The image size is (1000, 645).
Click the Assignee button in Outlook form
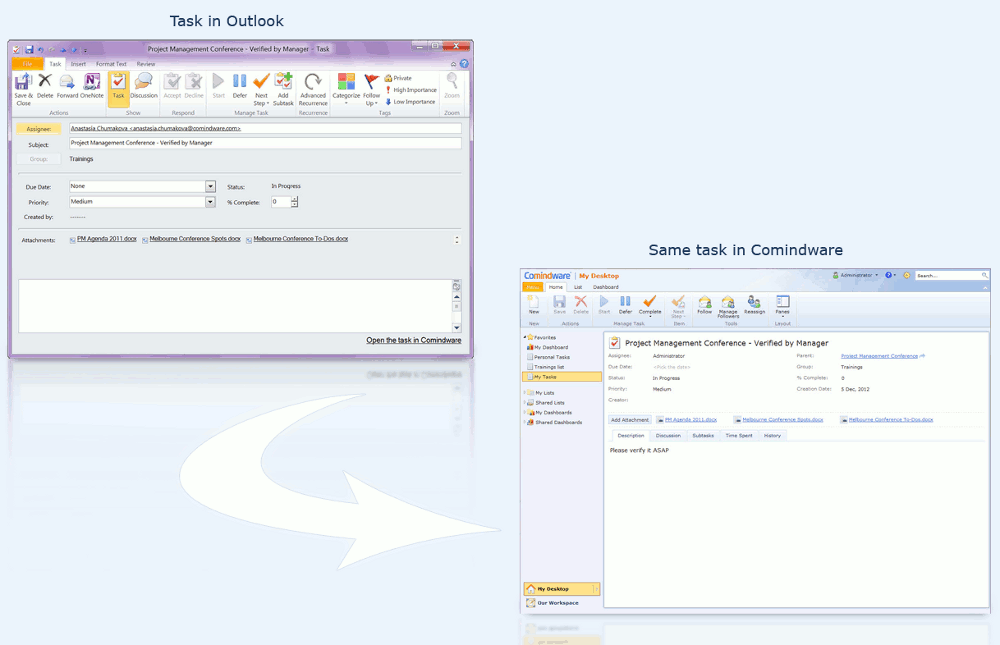[x=38, y=129]
